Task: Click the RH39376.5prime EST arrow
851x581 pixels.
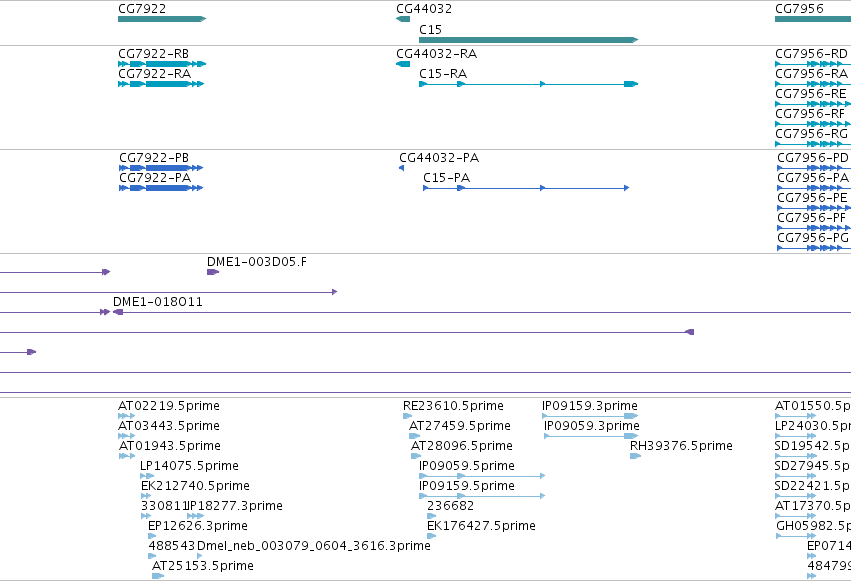Action: [636, 456]
